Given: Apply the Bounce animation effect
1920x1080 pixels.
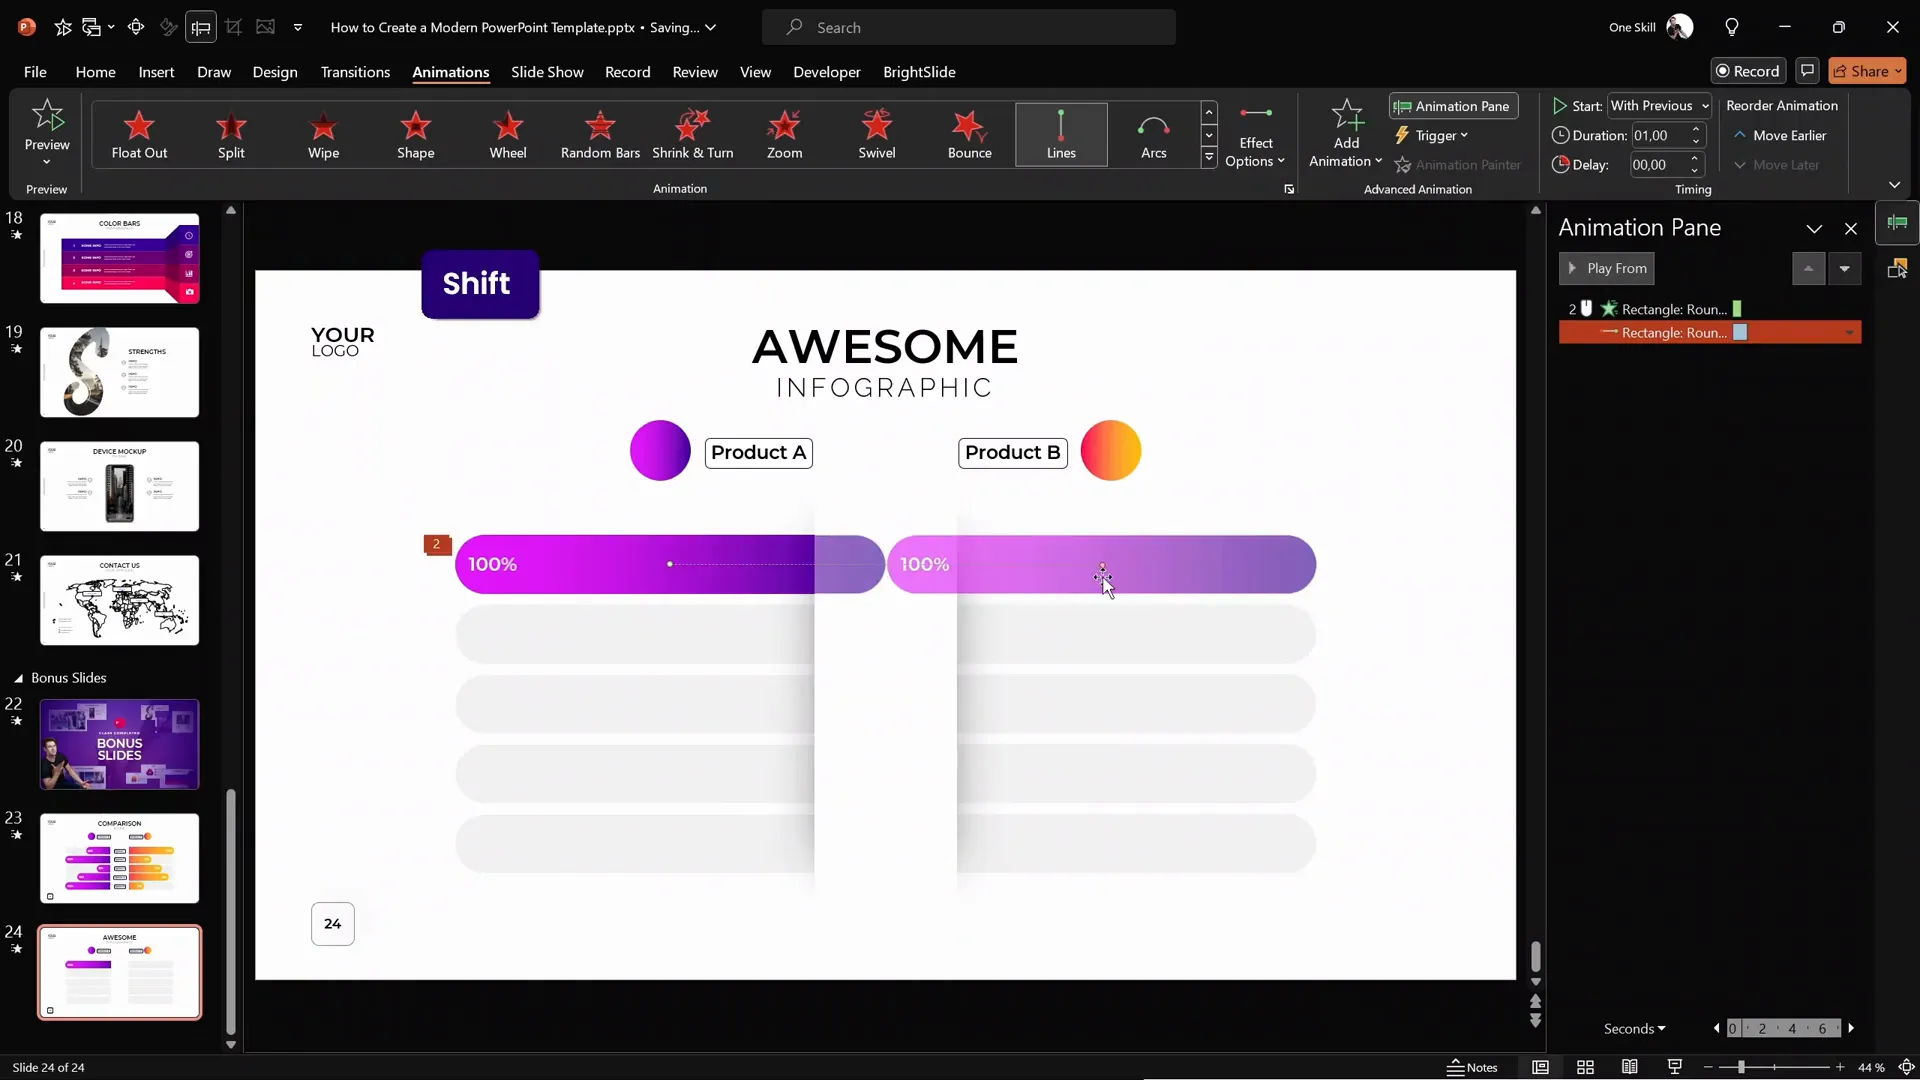Looking at the screenshot, I should click(969, 134).
